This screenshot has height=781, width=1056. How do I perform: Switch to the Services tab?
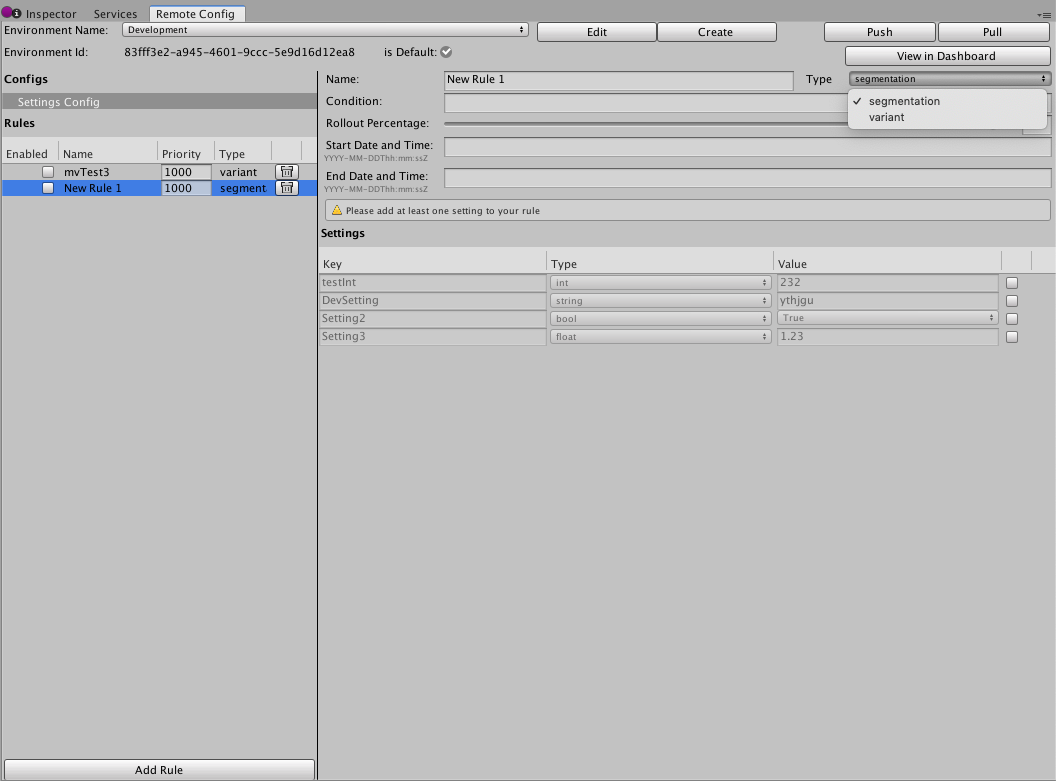[114, 13]
